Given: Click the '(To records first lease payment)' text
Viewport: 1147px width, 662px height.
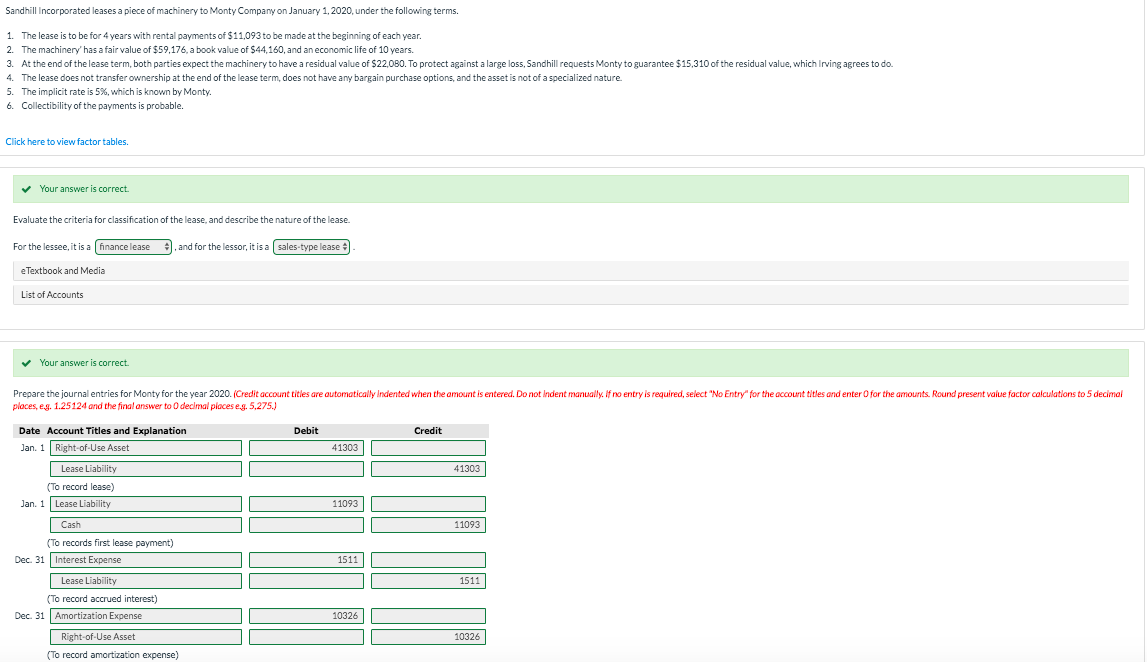Looking at the screenshot, I should pyautogui.click(x=110, y=543).
